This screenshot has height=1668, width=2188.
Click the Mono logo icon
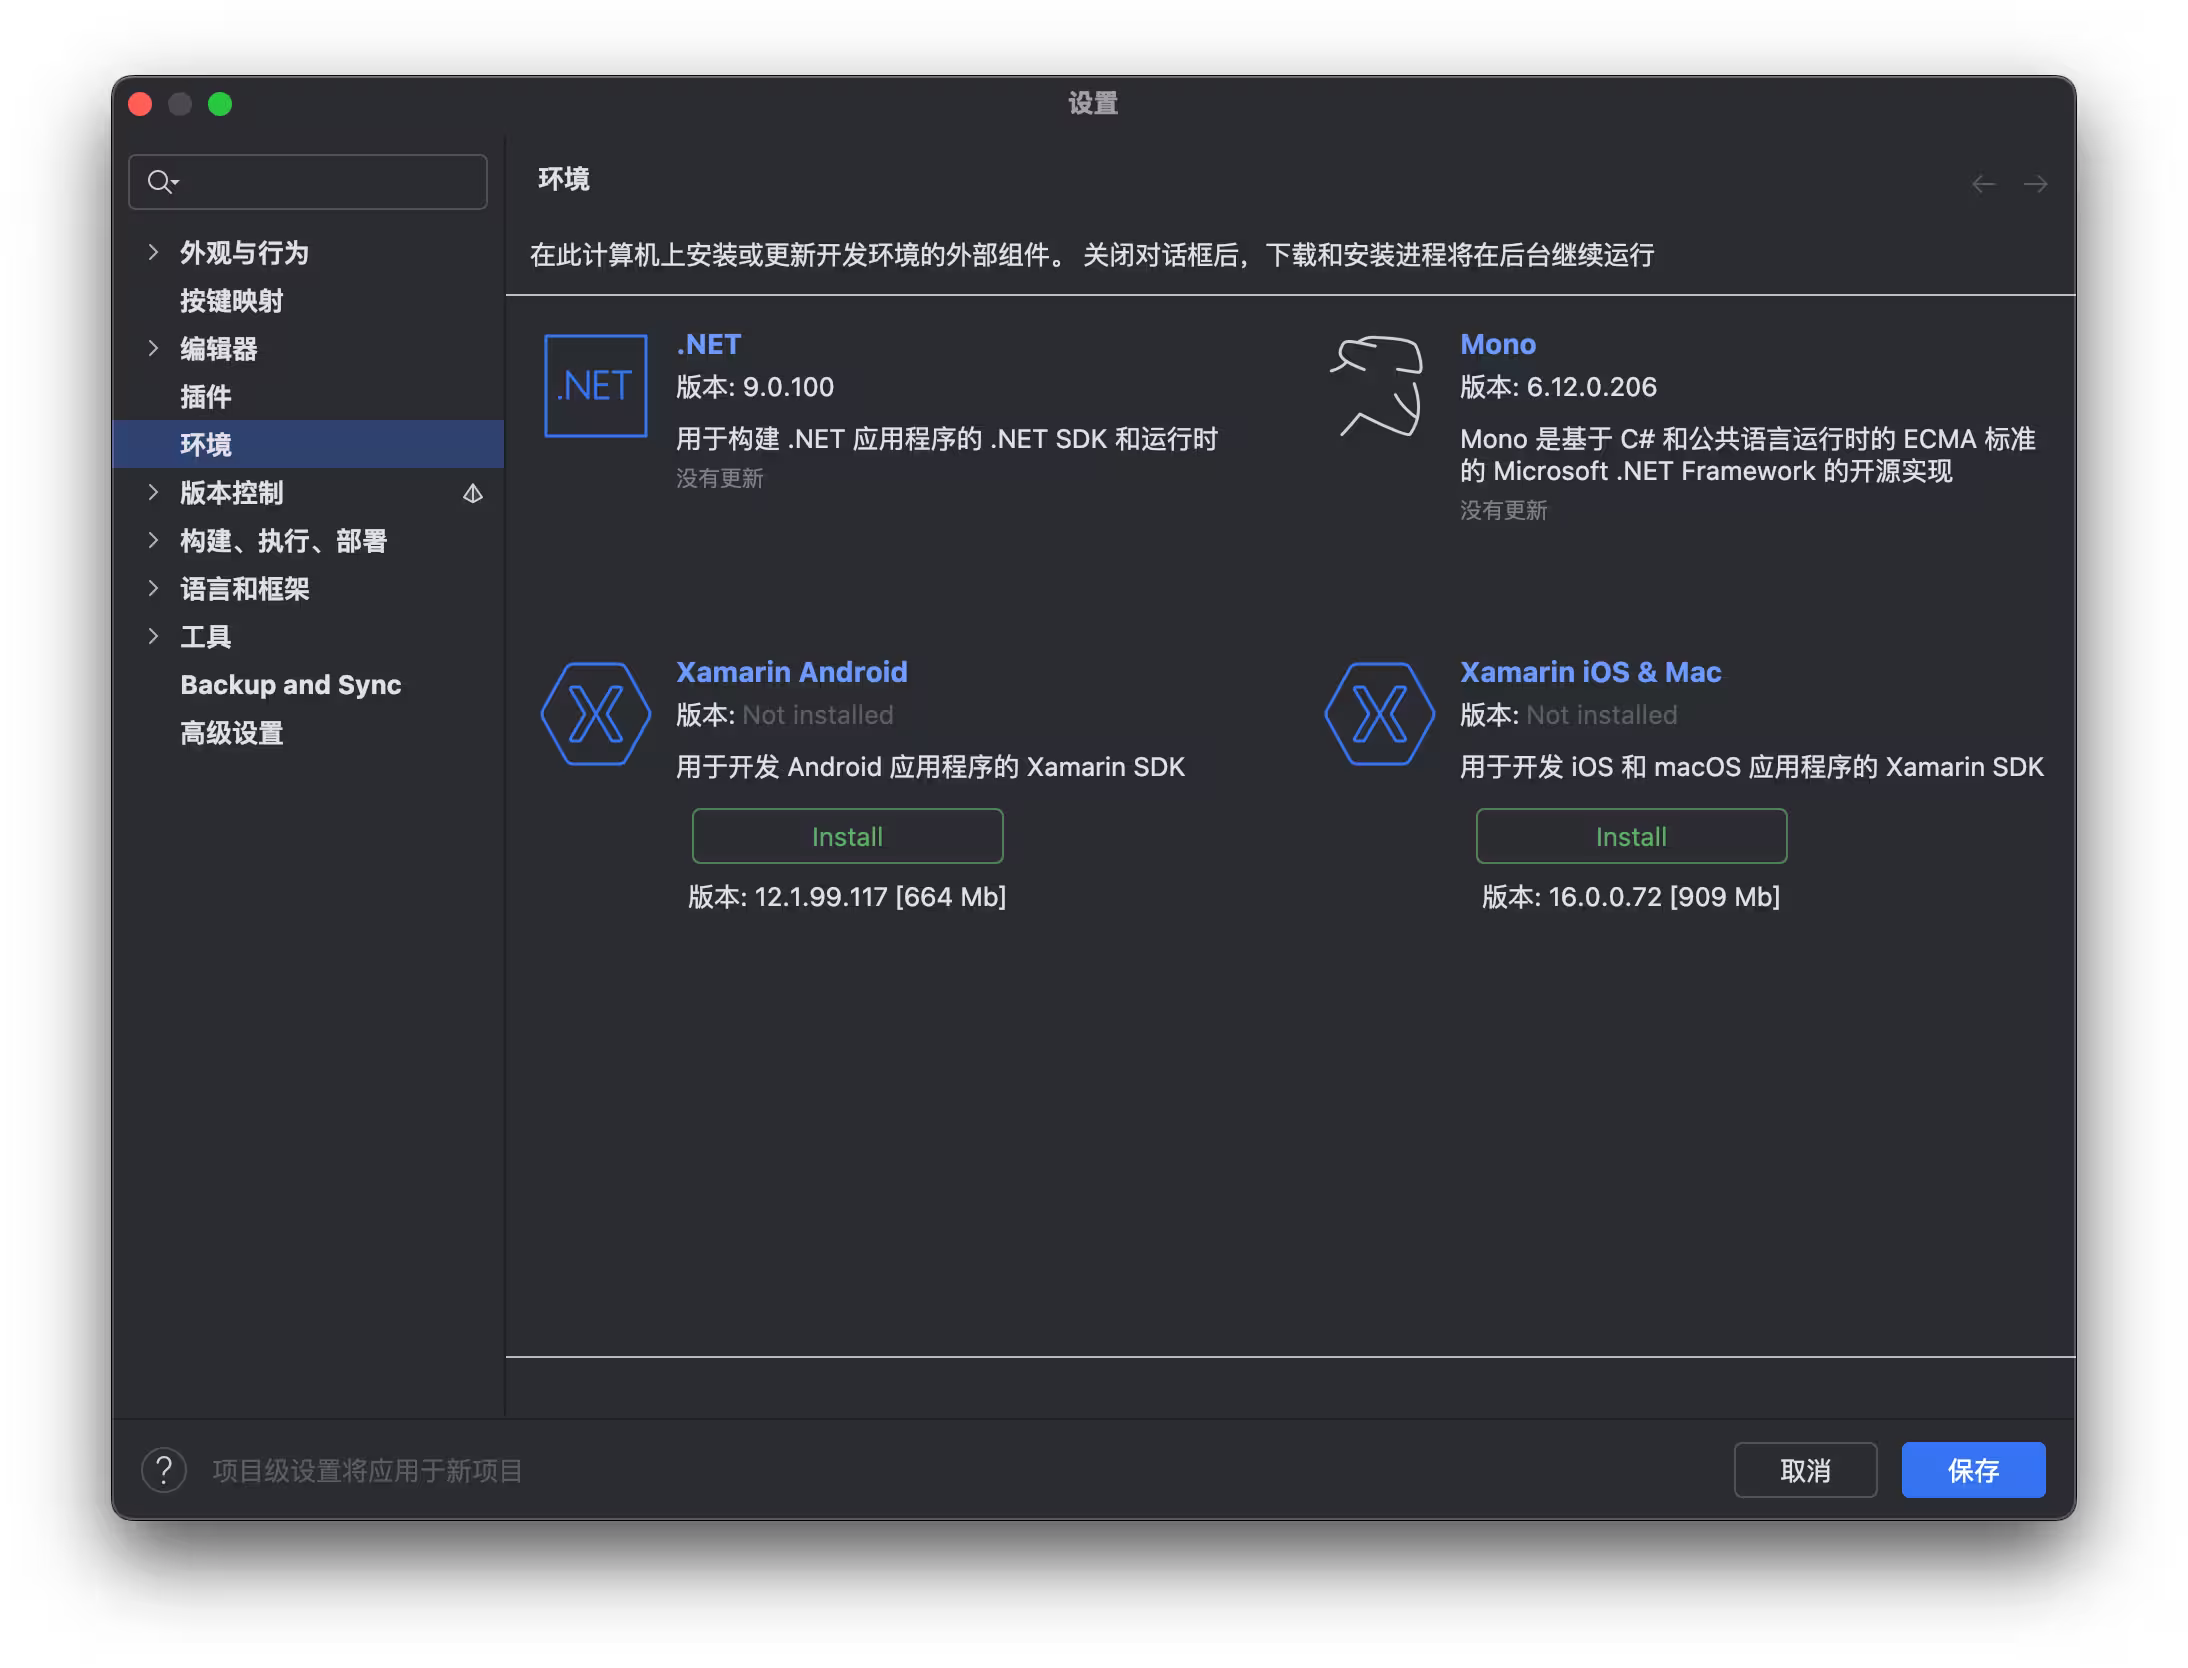point(1378,386)
